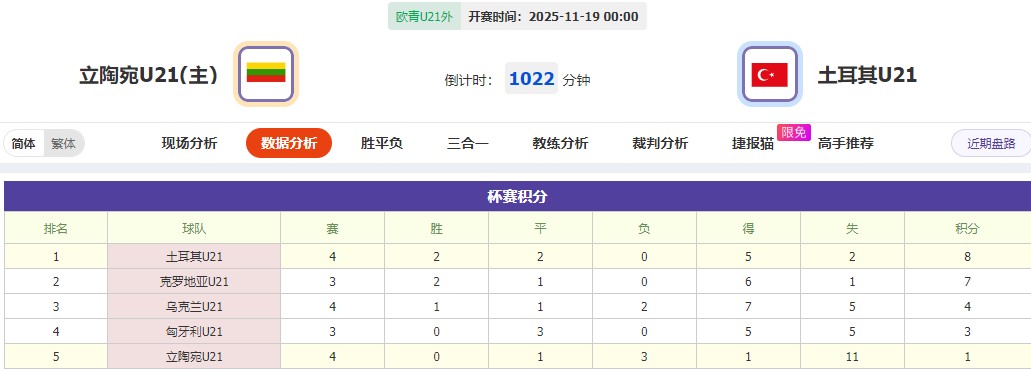The width and height of the screenshot is (1031, 371).
Task: Click the 积分 column header
Action: tap(967, 228)
